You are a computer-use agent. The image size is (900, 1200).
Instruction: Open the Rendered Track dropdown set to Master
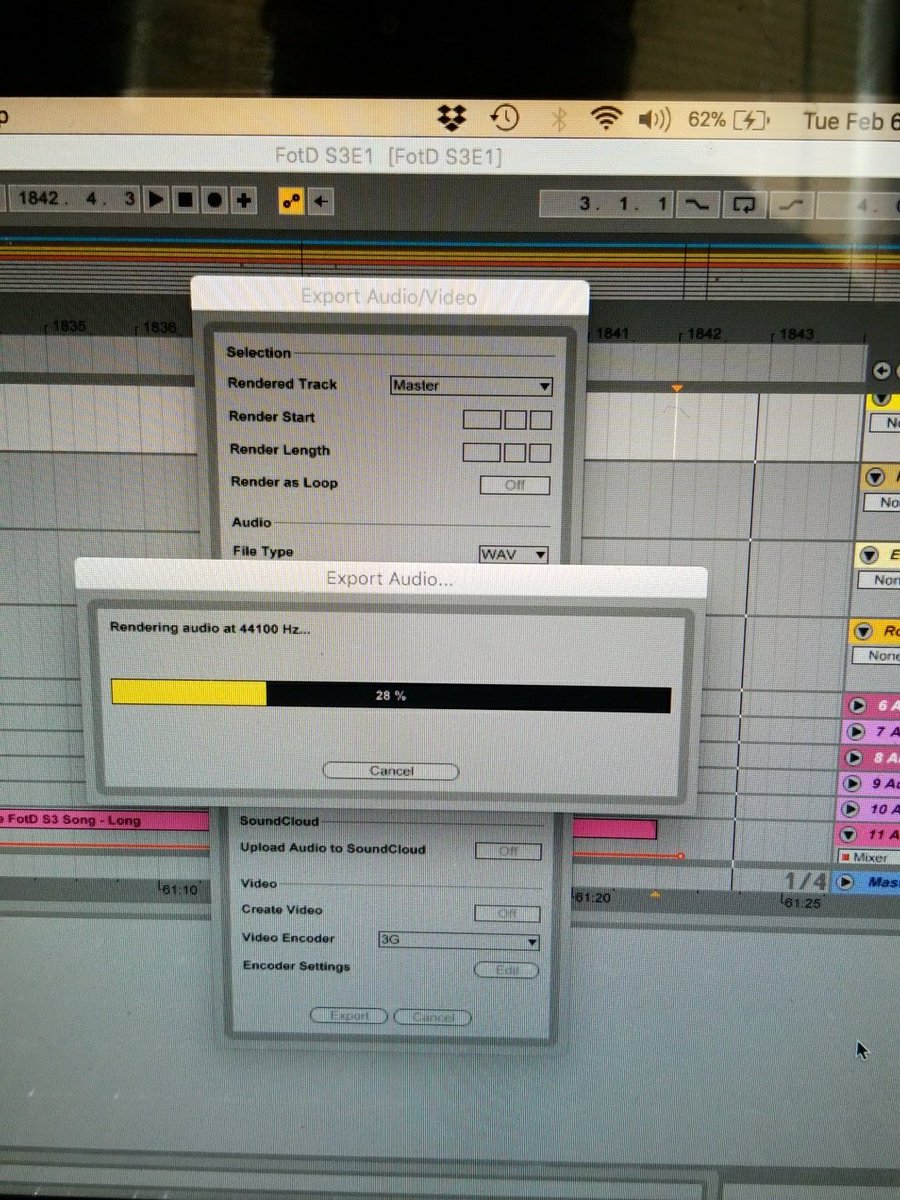[470, 385]
